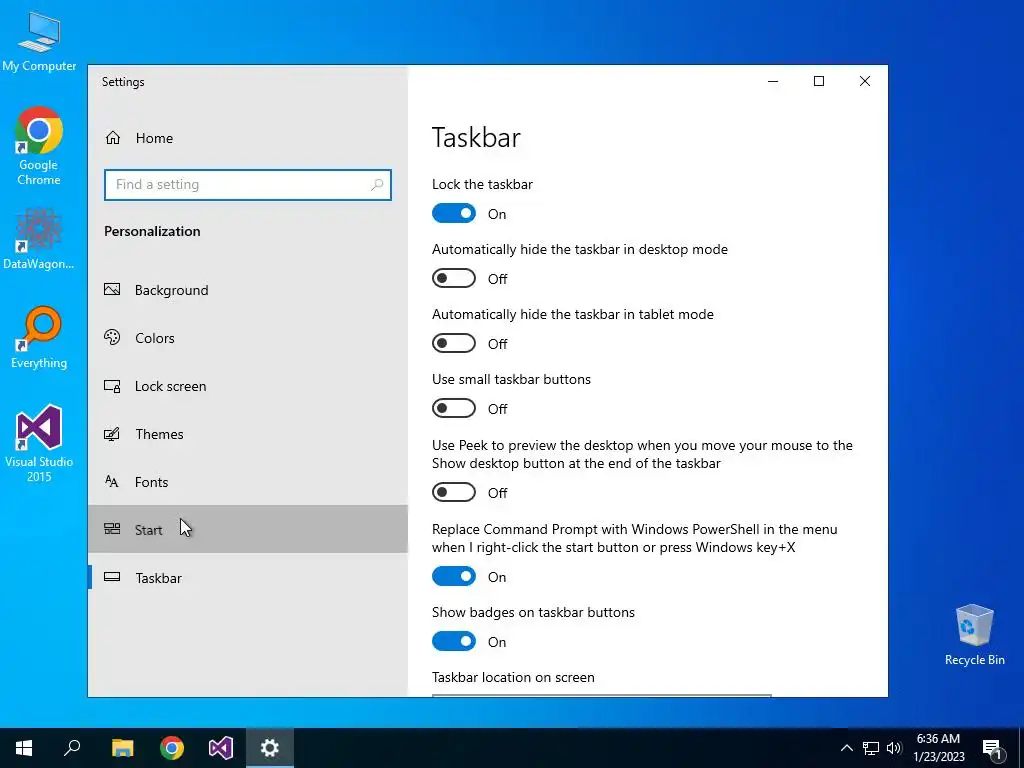Open the network status tray icon
The height and width of the screenshot is (768, 1024).
point(871,748)
